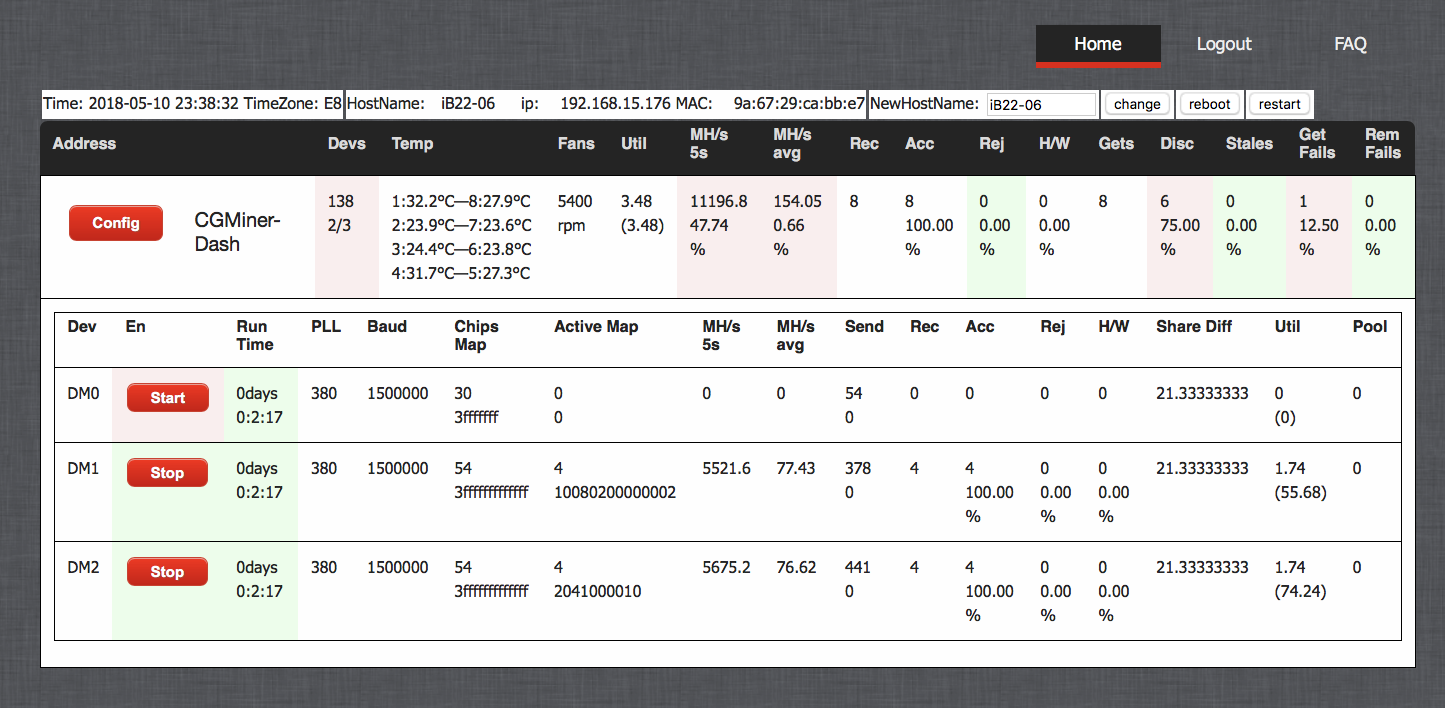Click the 5400 rpm fan value
The height and width of the screenshot is (708, 1445).
[574, 213]
